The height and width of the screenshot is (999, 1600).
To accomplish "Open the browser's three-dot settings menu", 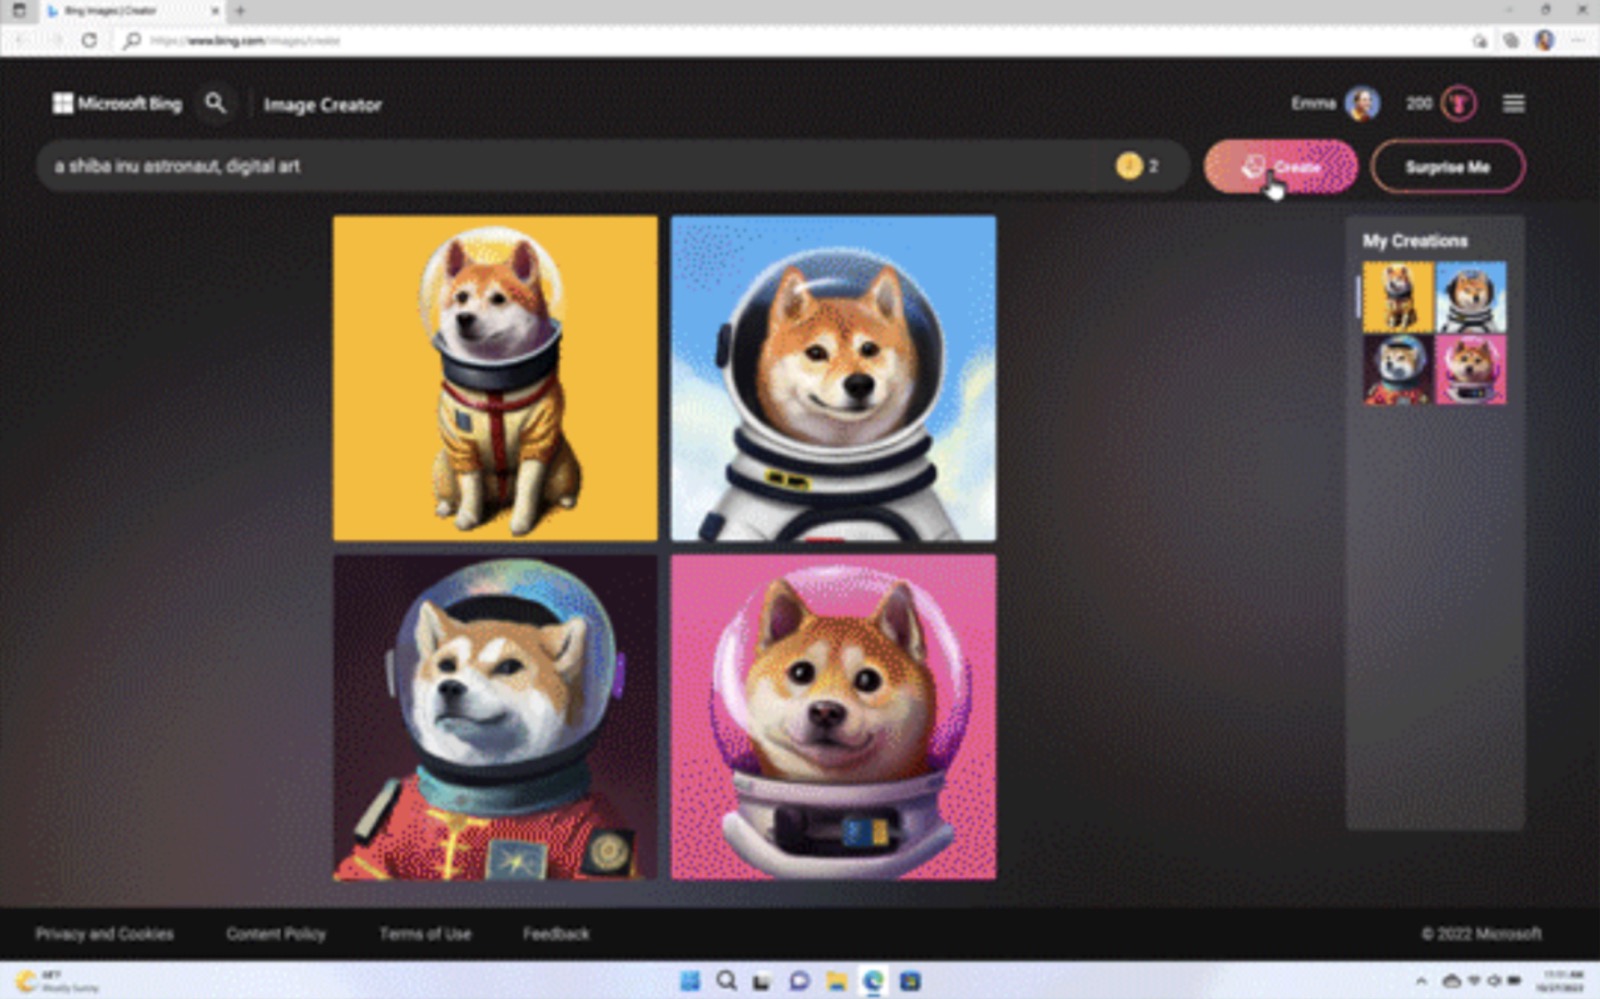I will (x=1579, y=41).
